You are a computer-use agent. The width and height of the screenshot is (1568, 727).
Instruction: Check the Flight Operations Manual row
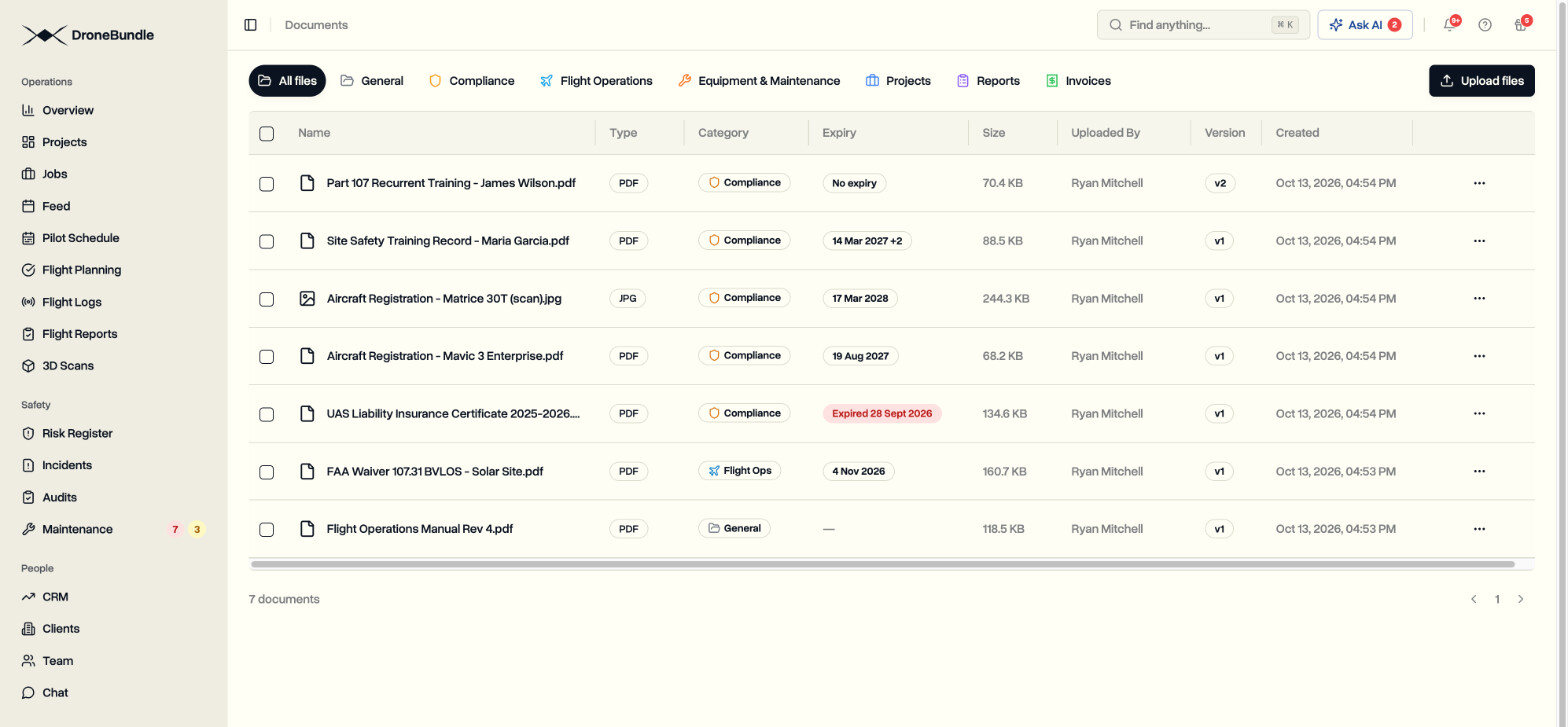point(267,529)
